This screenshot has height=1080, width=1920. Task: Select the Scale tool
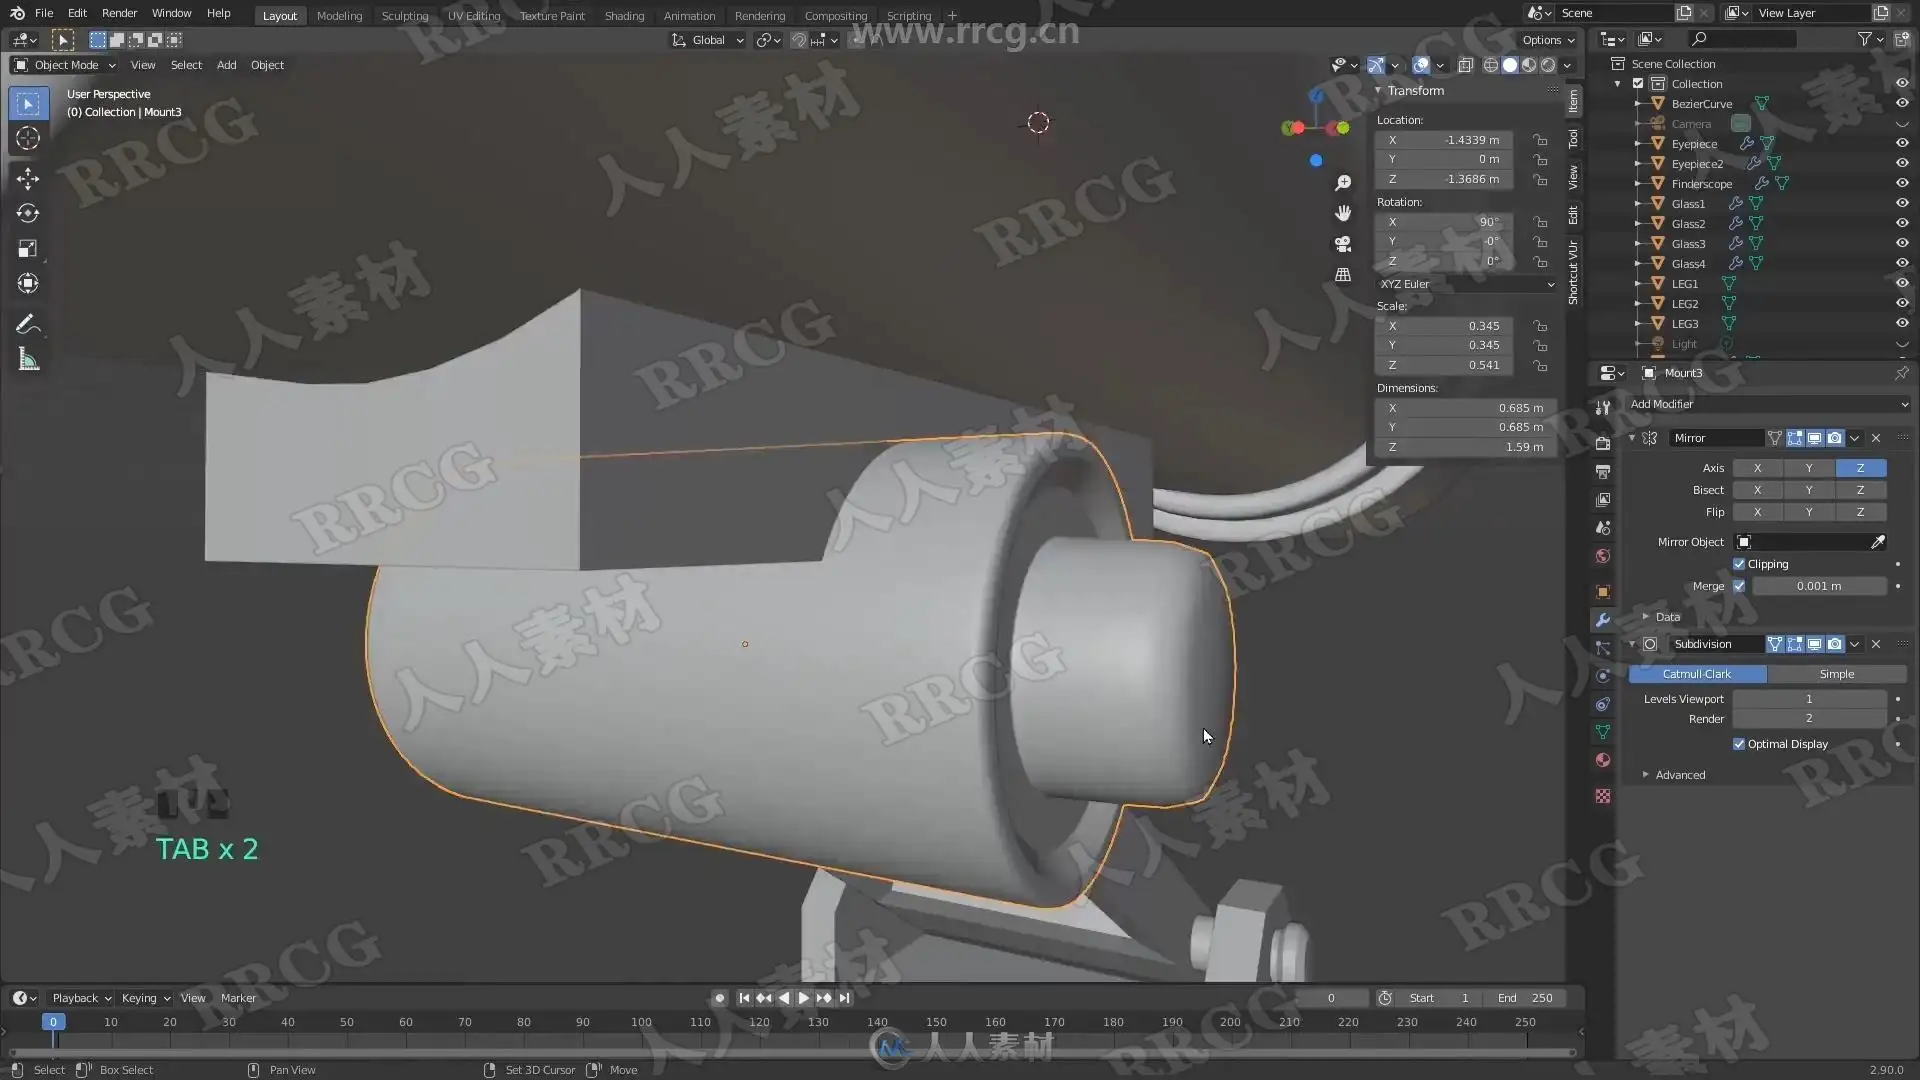28,248
